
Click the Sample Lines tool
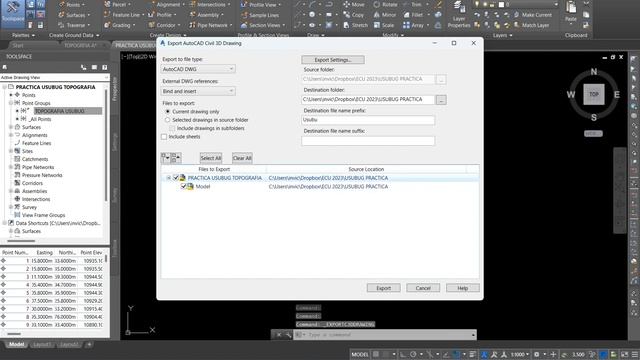point(260,15)
